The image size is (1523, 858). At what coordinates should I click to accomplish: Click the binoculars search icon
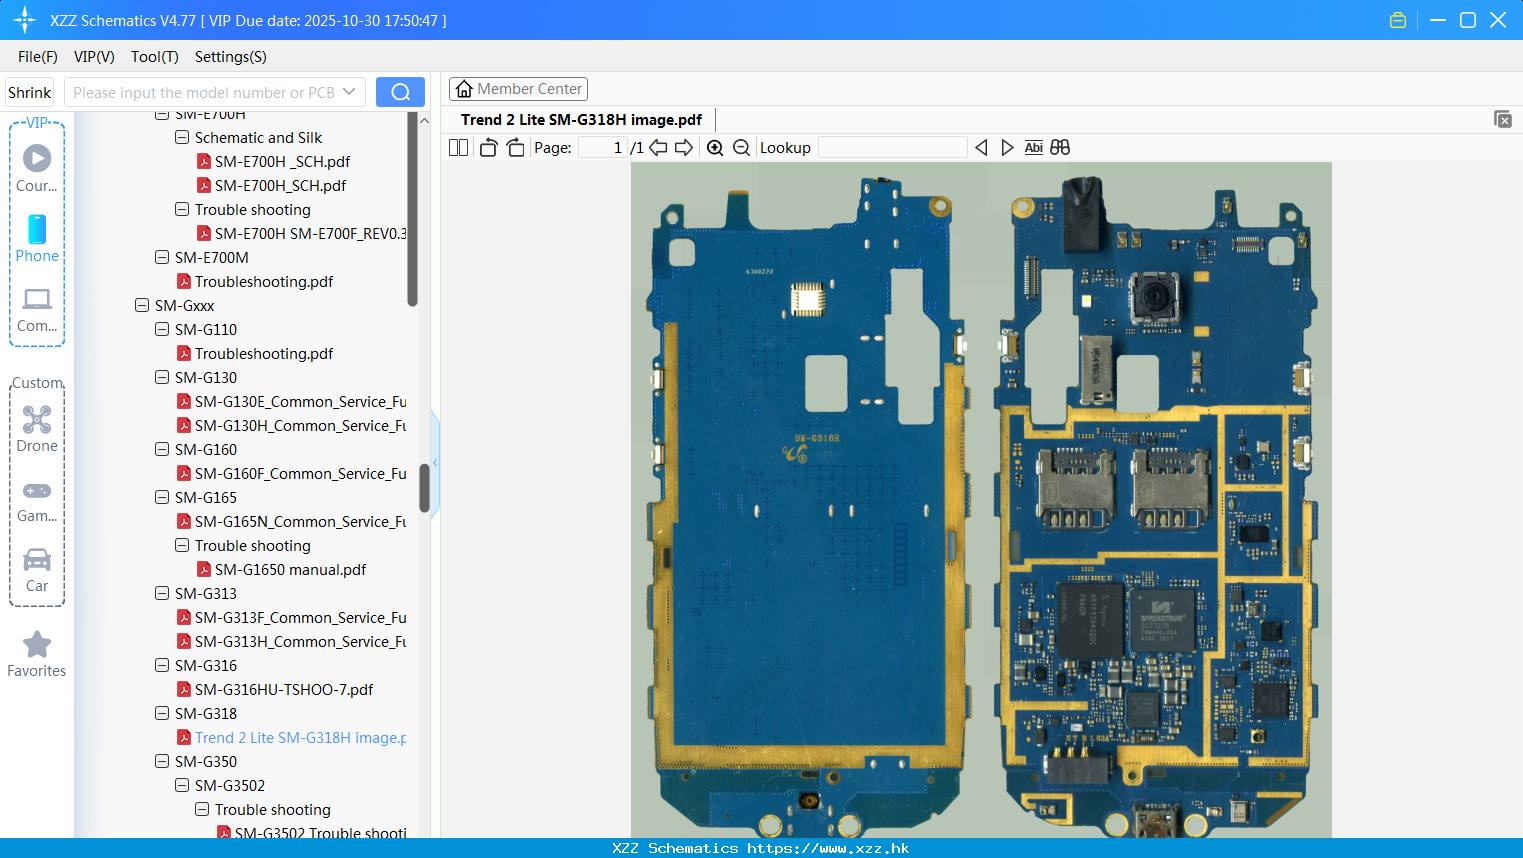[1060, 147]
